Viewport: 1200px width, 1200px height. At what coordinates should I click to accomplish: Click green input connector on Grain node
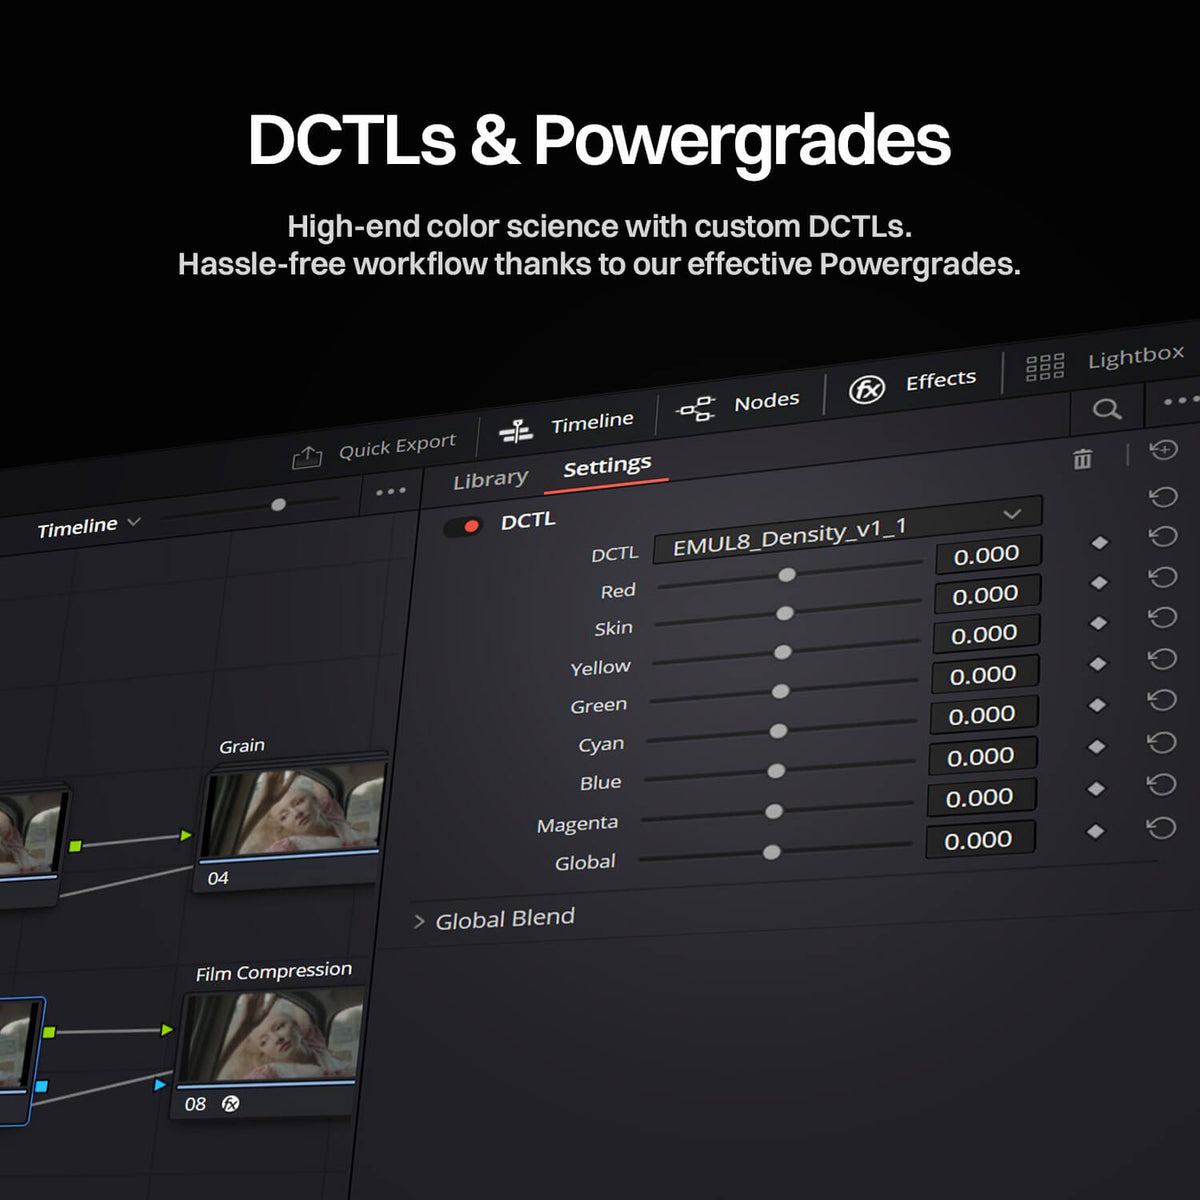(x=186, y=835)
